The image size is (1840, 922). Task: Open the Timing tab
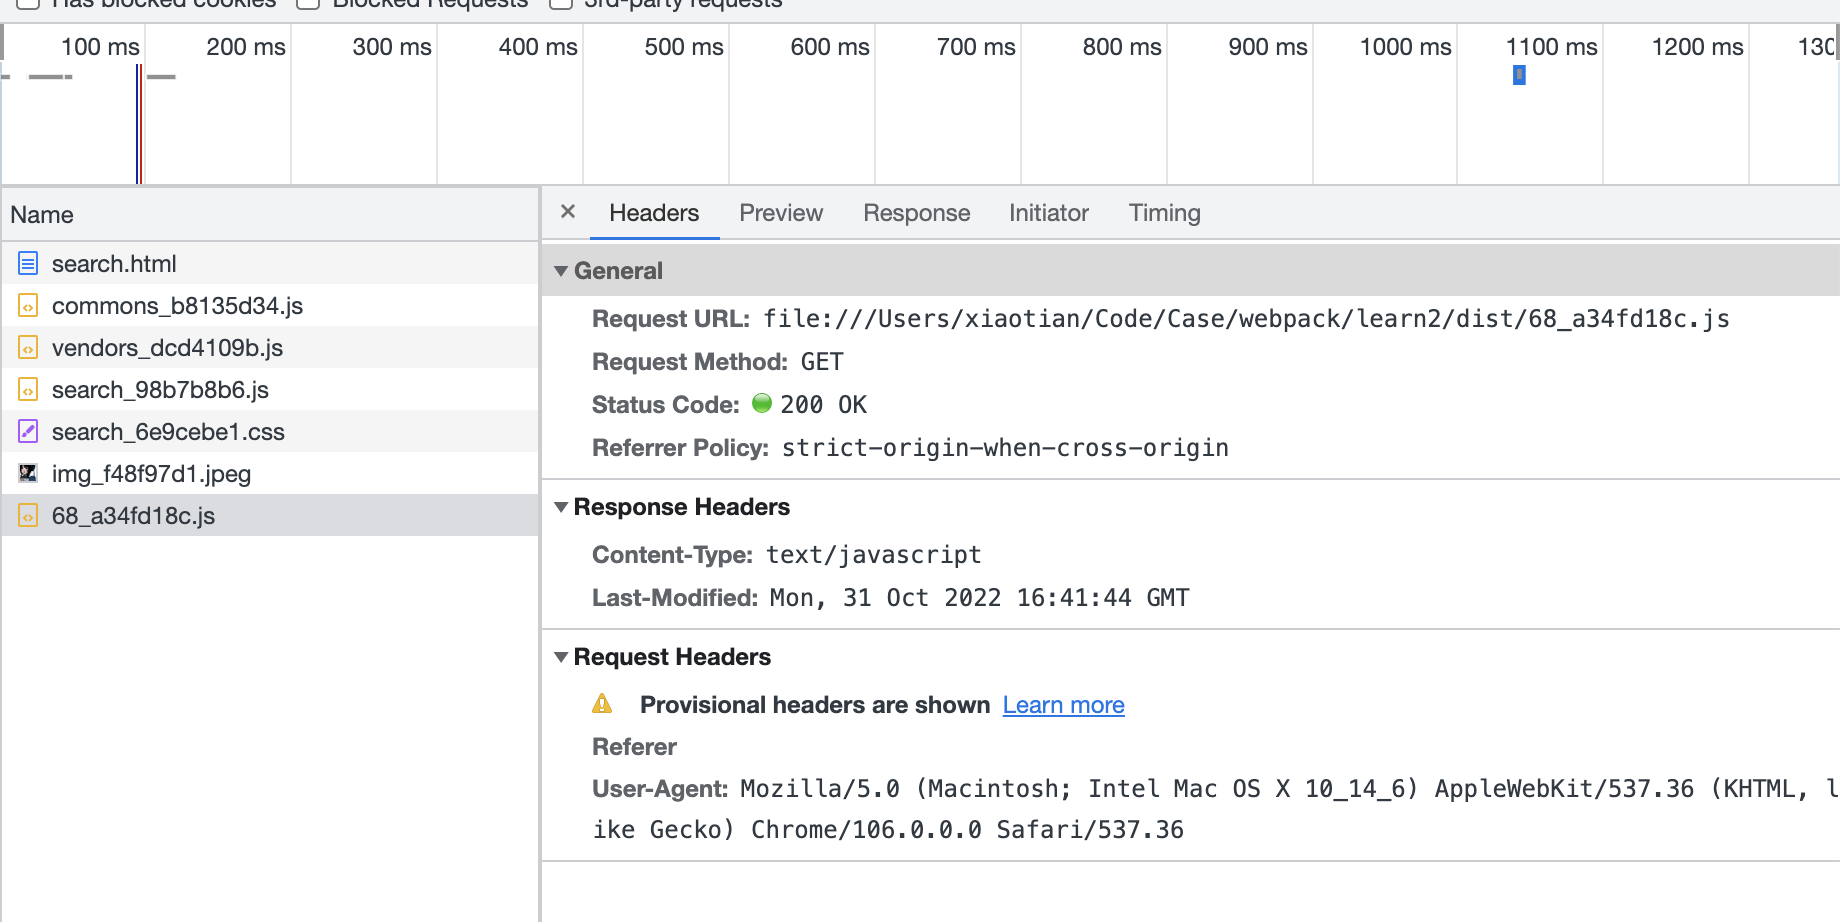tap(1164, 213)
